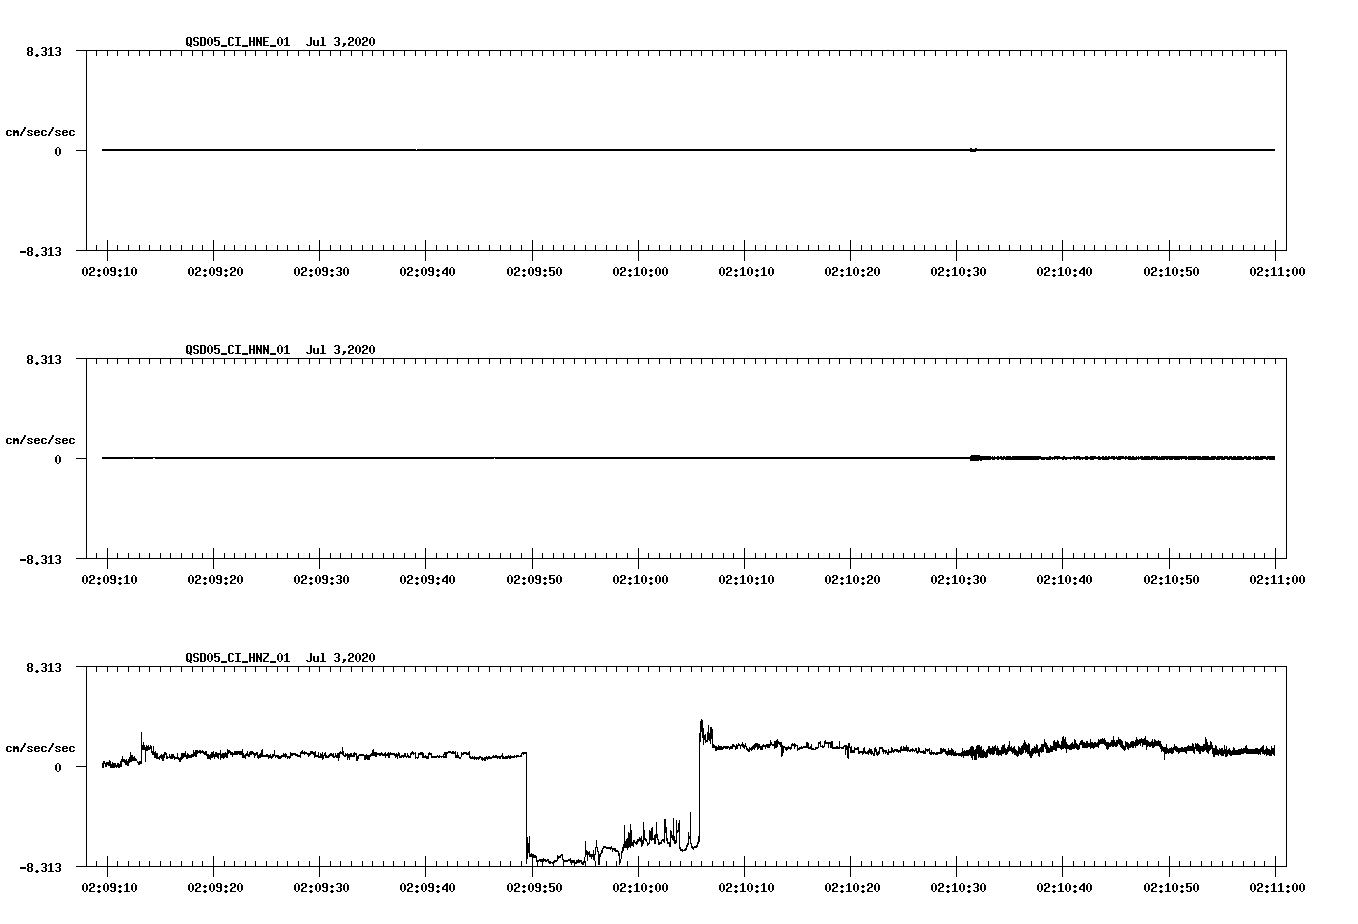Click 02:10:20 time label under HNN chart
Screen dimensions: 1358x924
[851, 579]
